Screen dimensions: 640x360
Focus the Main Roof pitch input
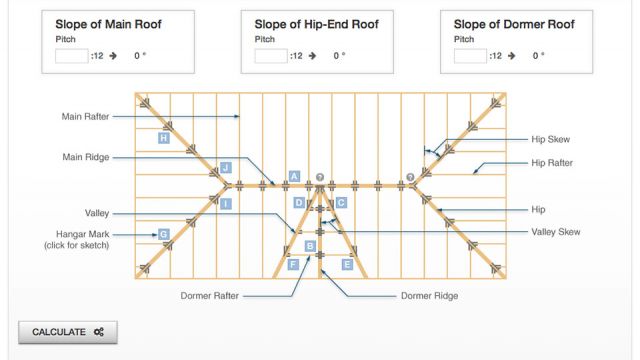[x=72, y=56]
